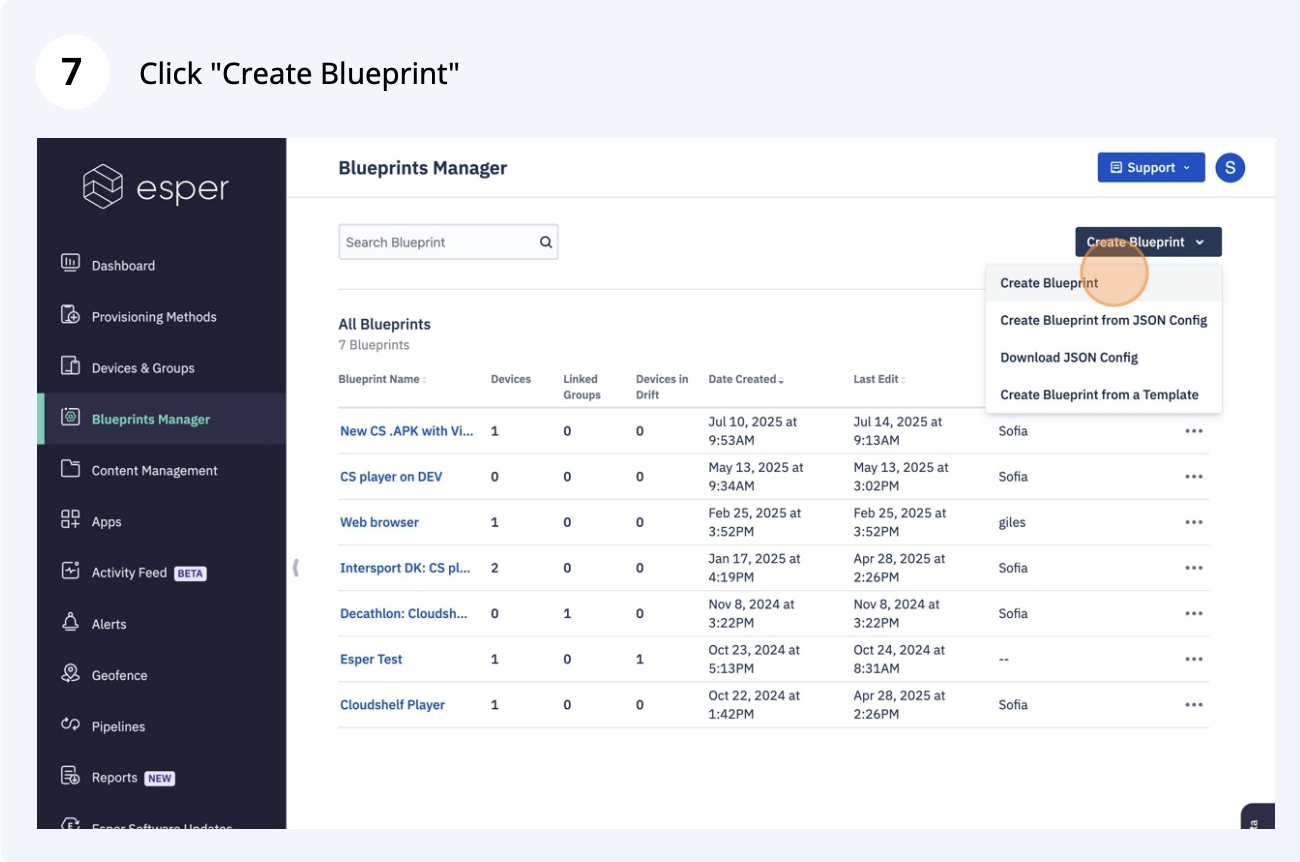1300x862 pixels.
Task: Click the Provisioning Methods icon
Action: (x=70, y=315)
